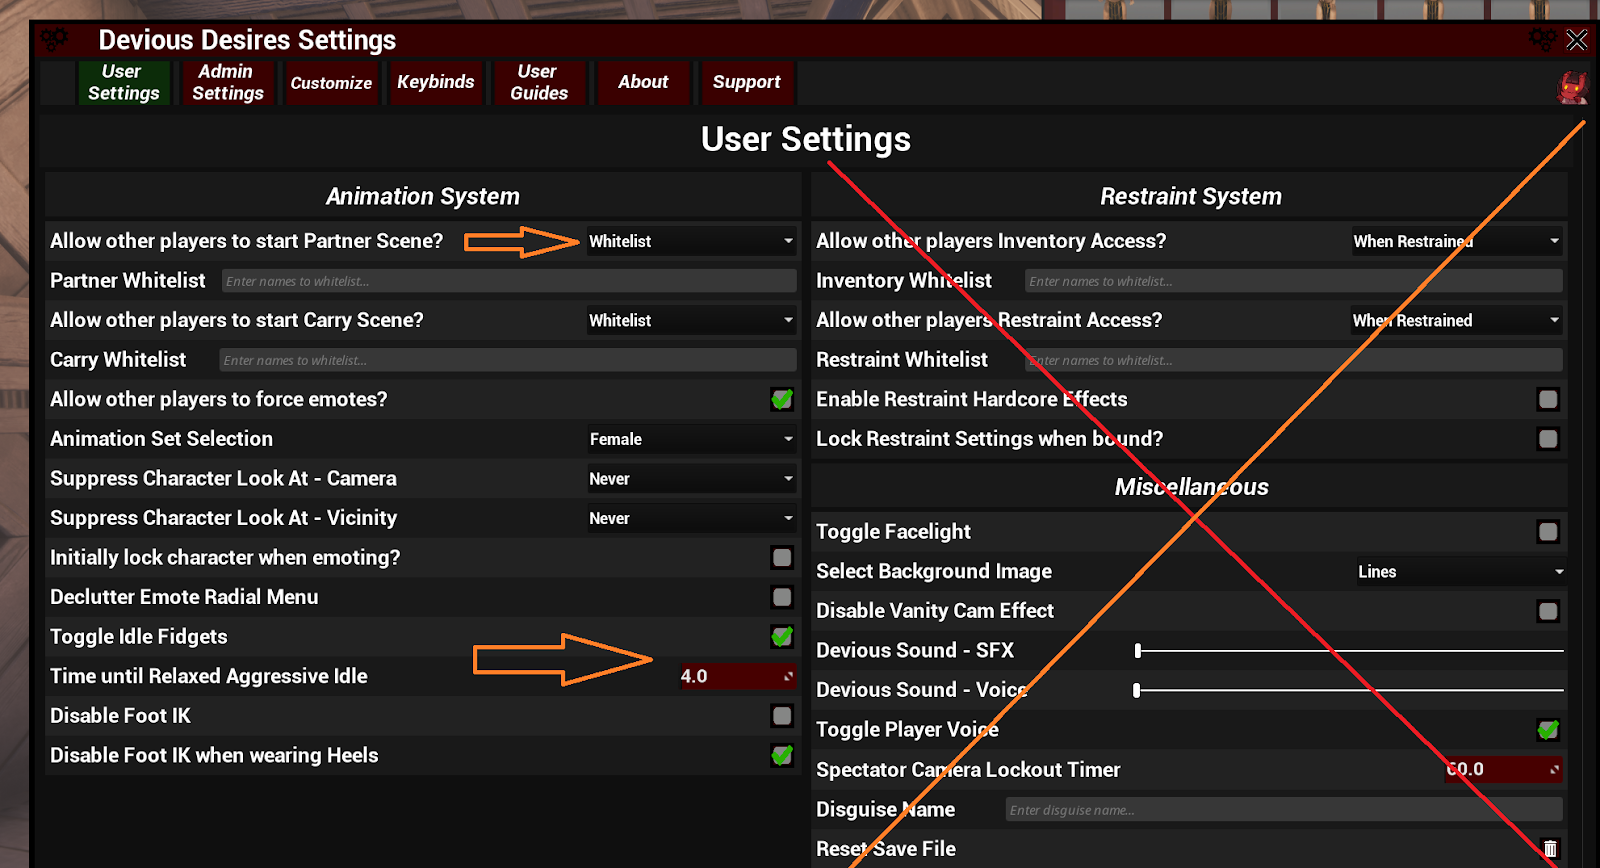
Task: Click the Spectator Camera Lockout Timer label
Action: [x=968, y=770]
